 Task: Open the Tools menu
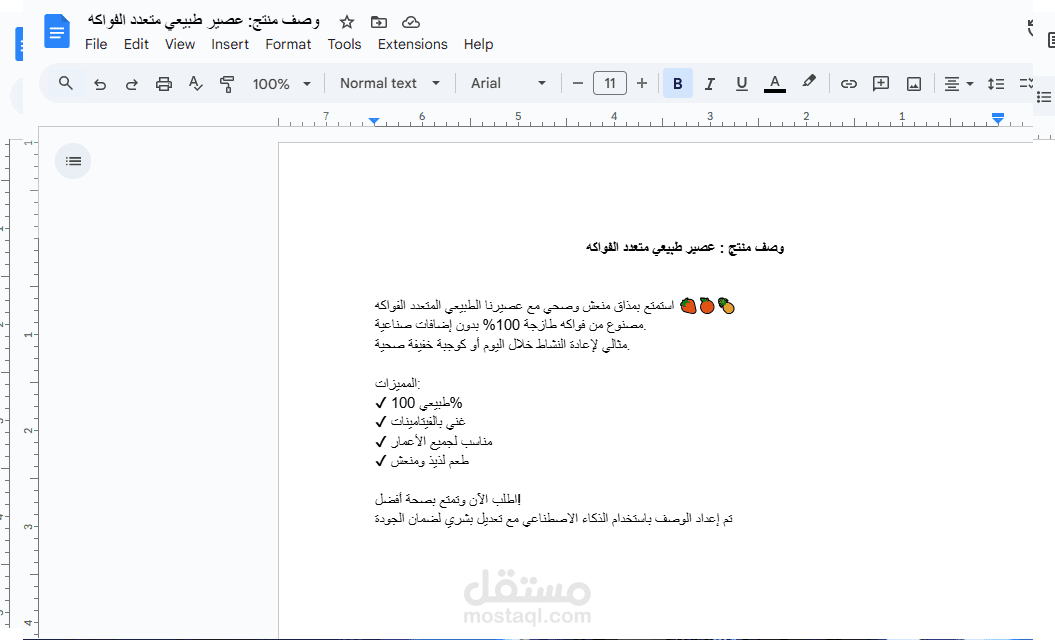(x=344, y=44)
